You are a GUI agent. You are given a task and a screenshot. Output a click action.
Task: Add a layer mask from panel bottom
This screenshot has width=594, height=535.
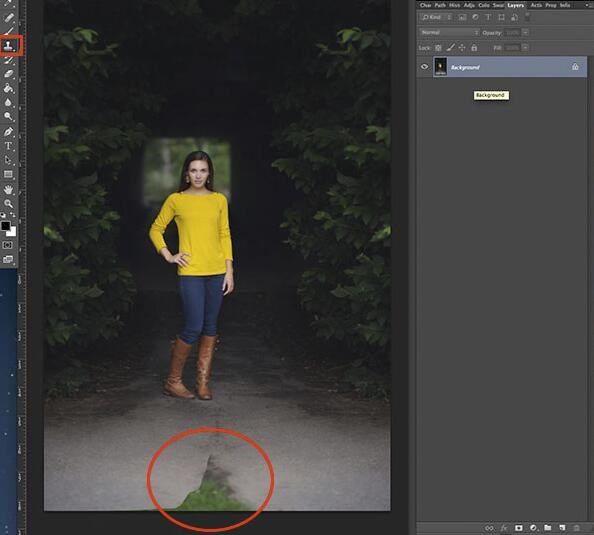519,528
